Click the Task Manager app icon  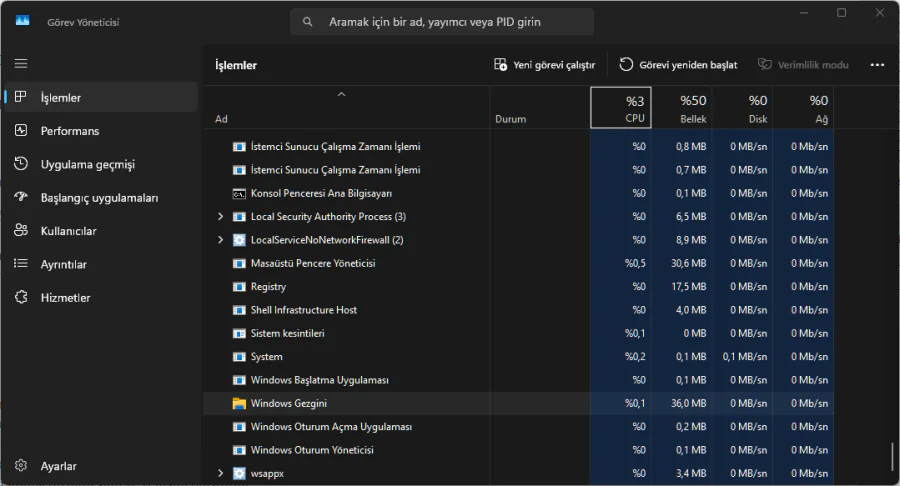pos(22,21)
